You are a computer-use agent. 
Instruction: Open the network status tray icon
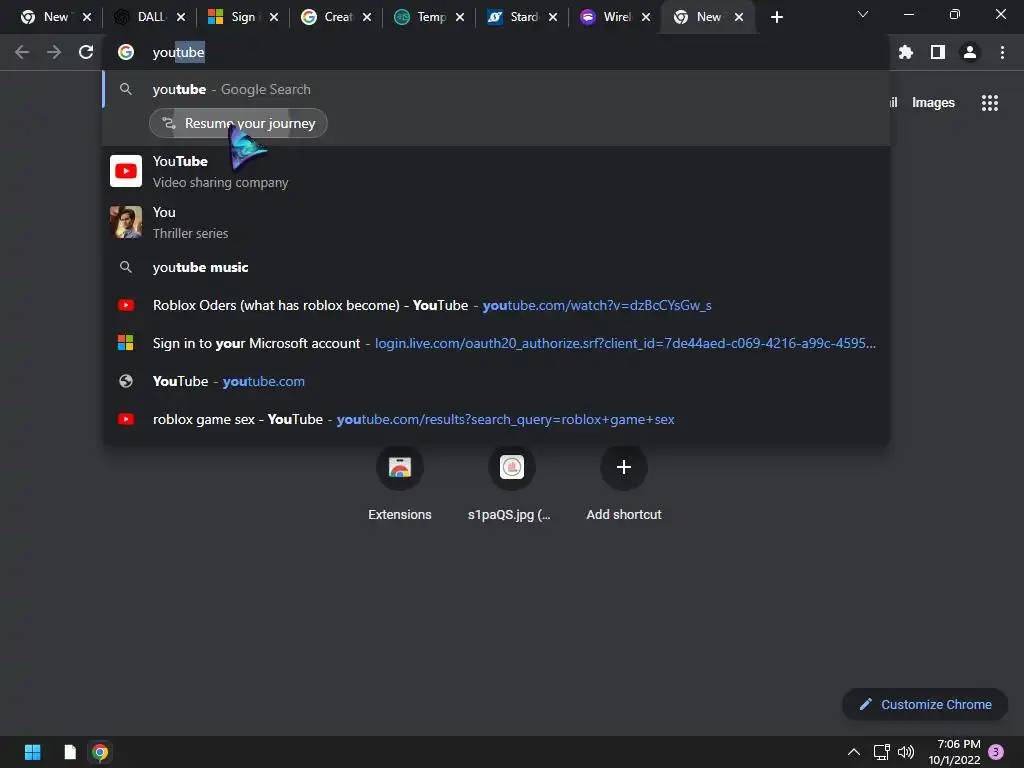point(882,752)
